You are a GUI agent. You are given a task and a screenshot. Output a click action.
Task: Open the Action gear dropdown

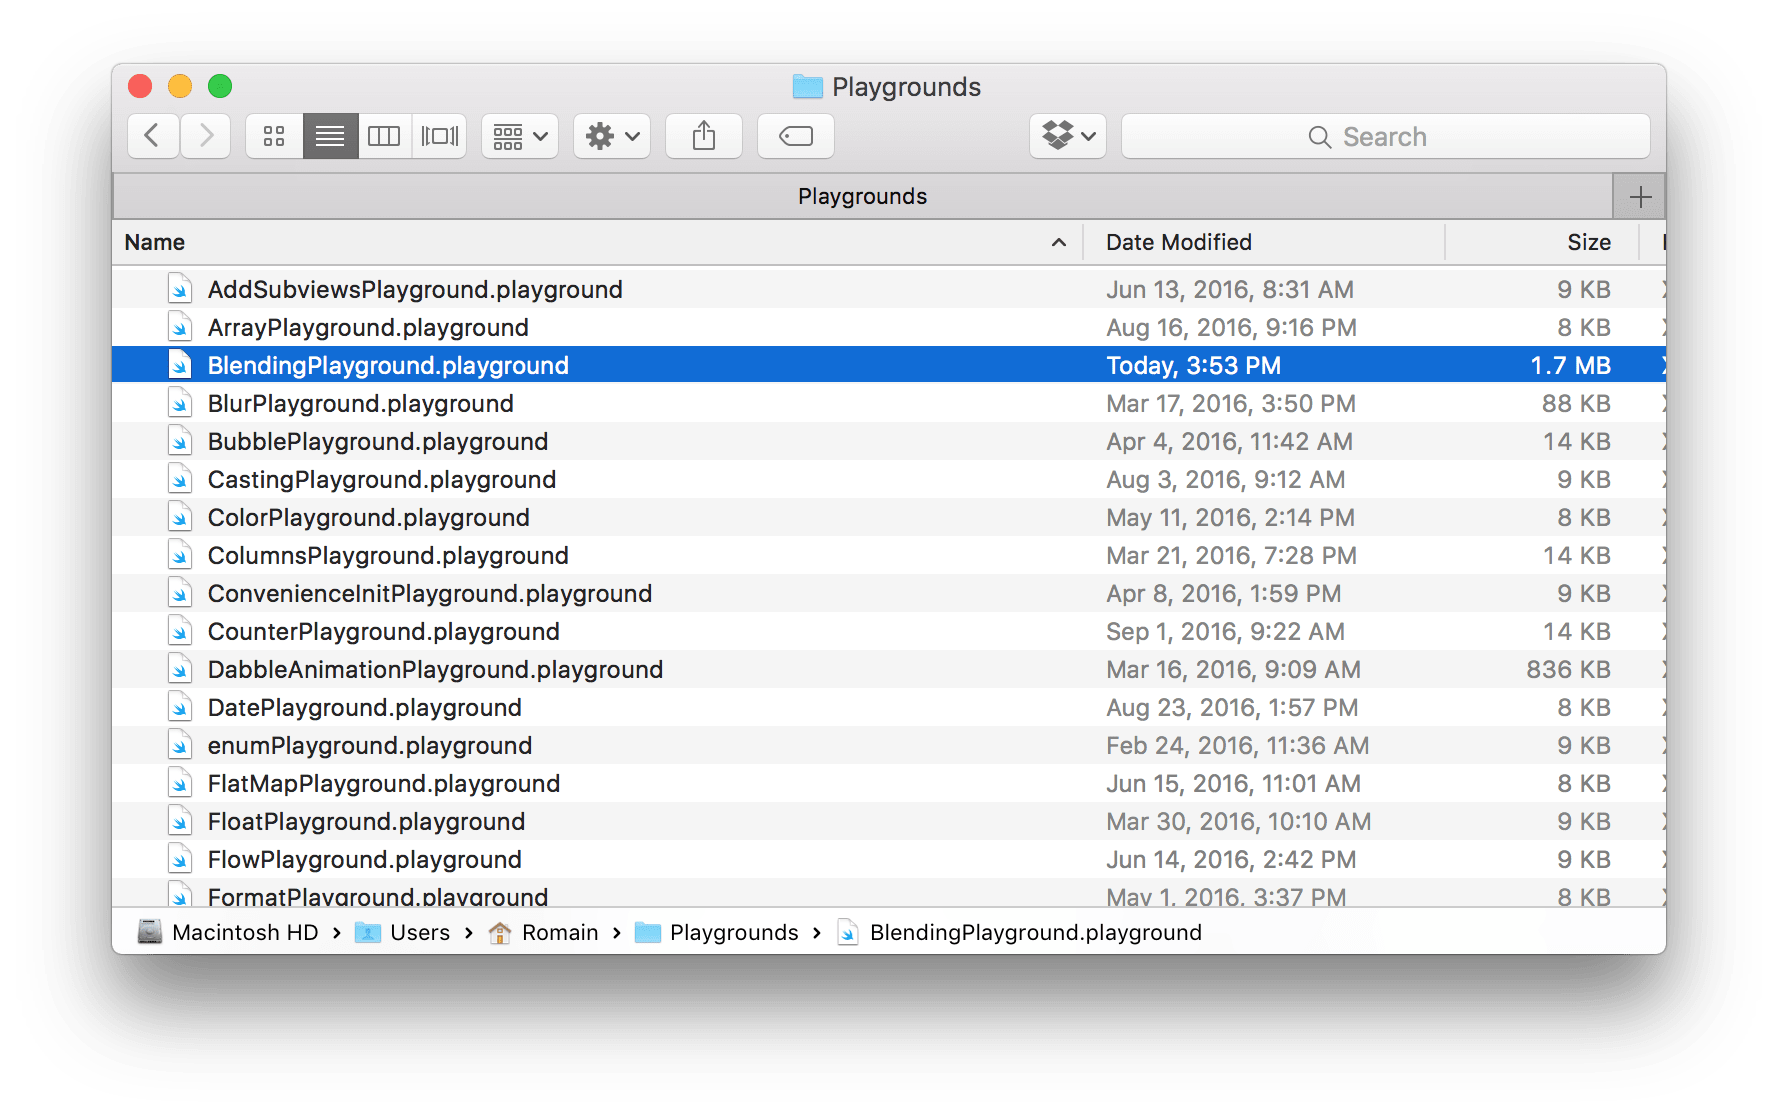(611, 135)
